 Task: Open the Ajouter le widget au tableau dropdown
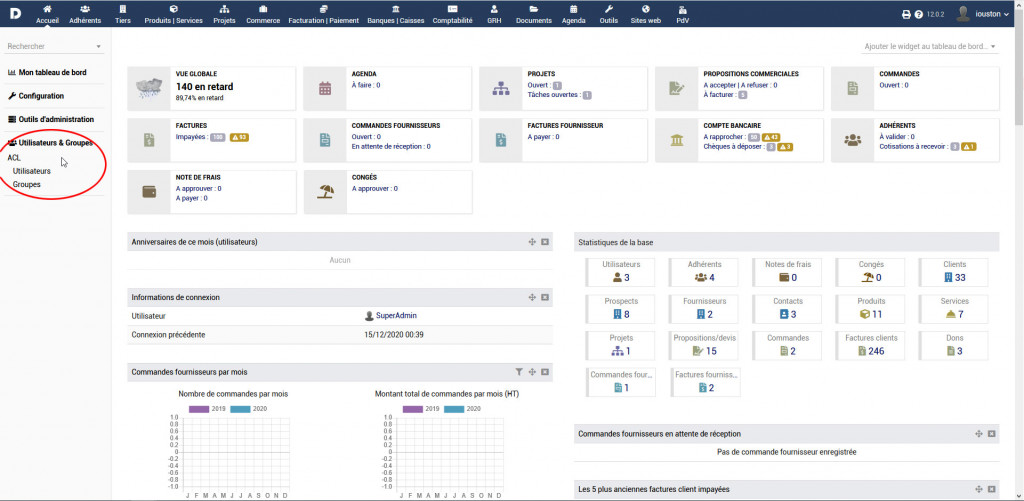pos(930,47)
